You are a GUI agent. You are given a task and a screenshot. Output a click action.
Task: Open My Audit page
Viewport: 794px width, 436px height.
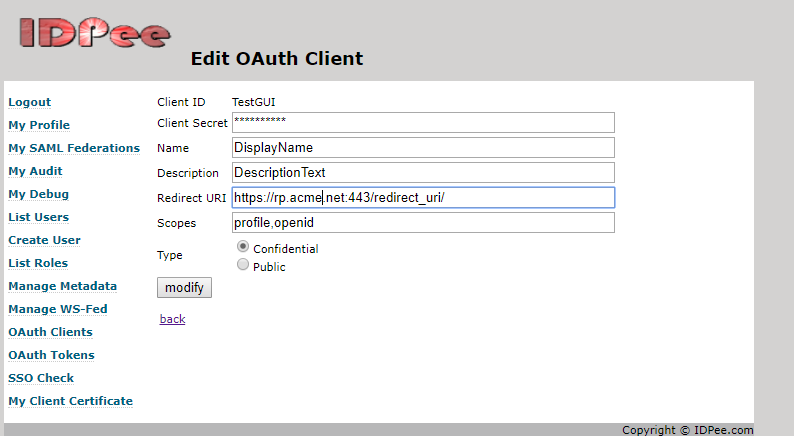(35, 171)
